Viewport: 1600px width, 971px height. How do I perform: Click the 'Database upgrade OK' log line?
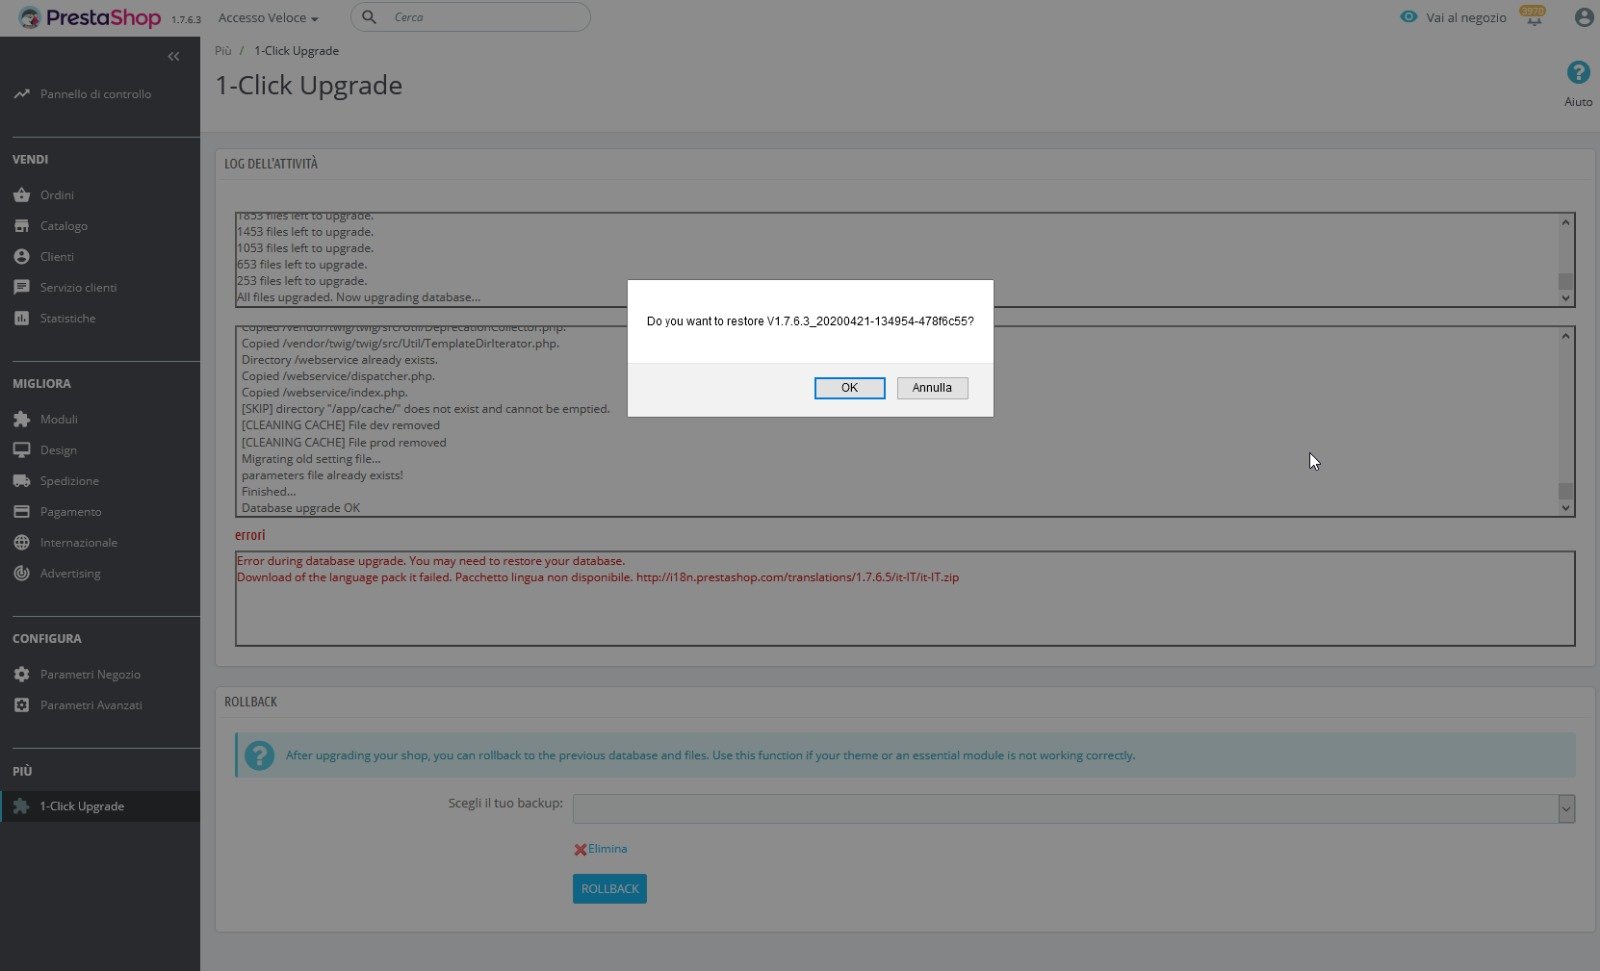(301, 508)
